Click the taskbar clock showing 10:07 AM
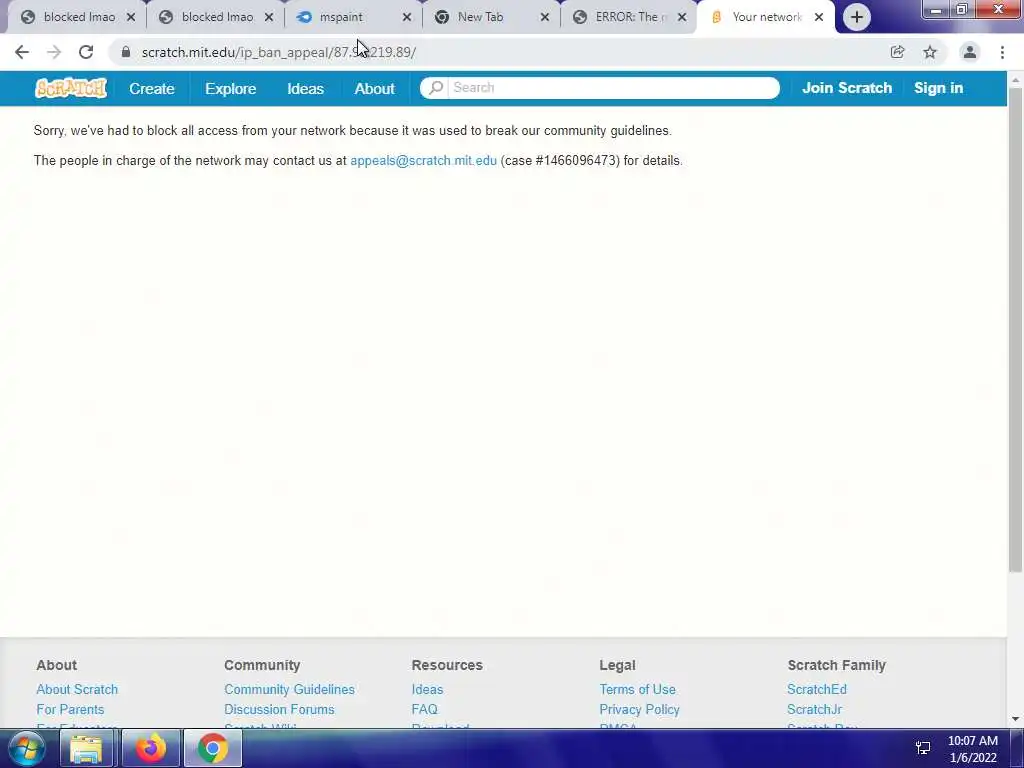This screenshot has width=1024, height=768. point(972,741)
